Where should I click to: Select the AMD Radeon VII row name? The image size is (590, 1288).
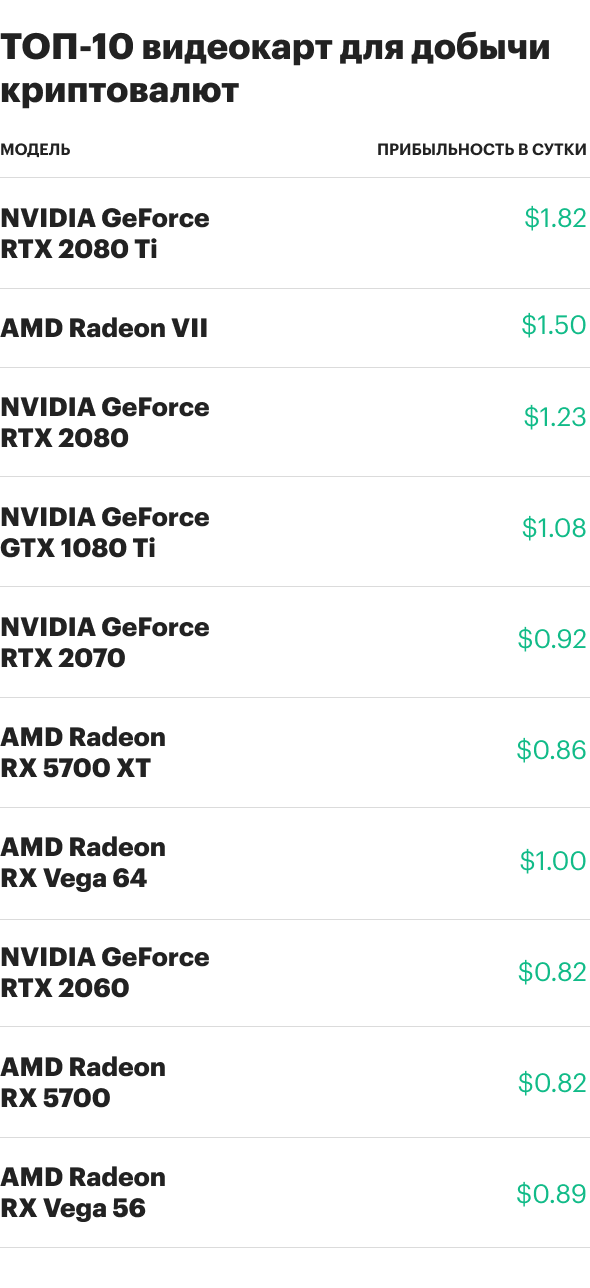[x=104, y=328]
